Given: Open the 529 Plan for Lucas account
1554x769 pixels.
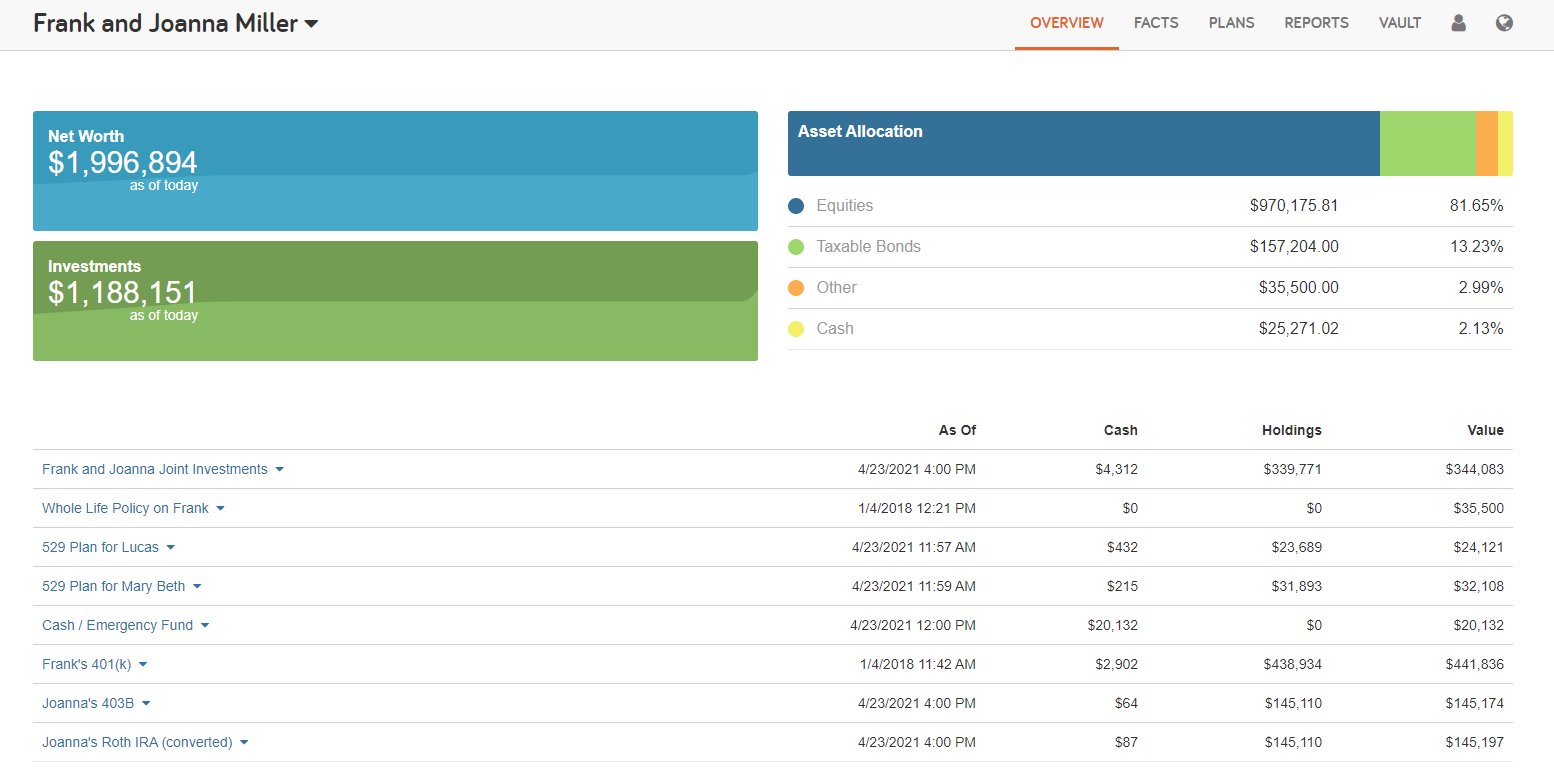Looking at the screenshot, I should (x=98, y=547).
